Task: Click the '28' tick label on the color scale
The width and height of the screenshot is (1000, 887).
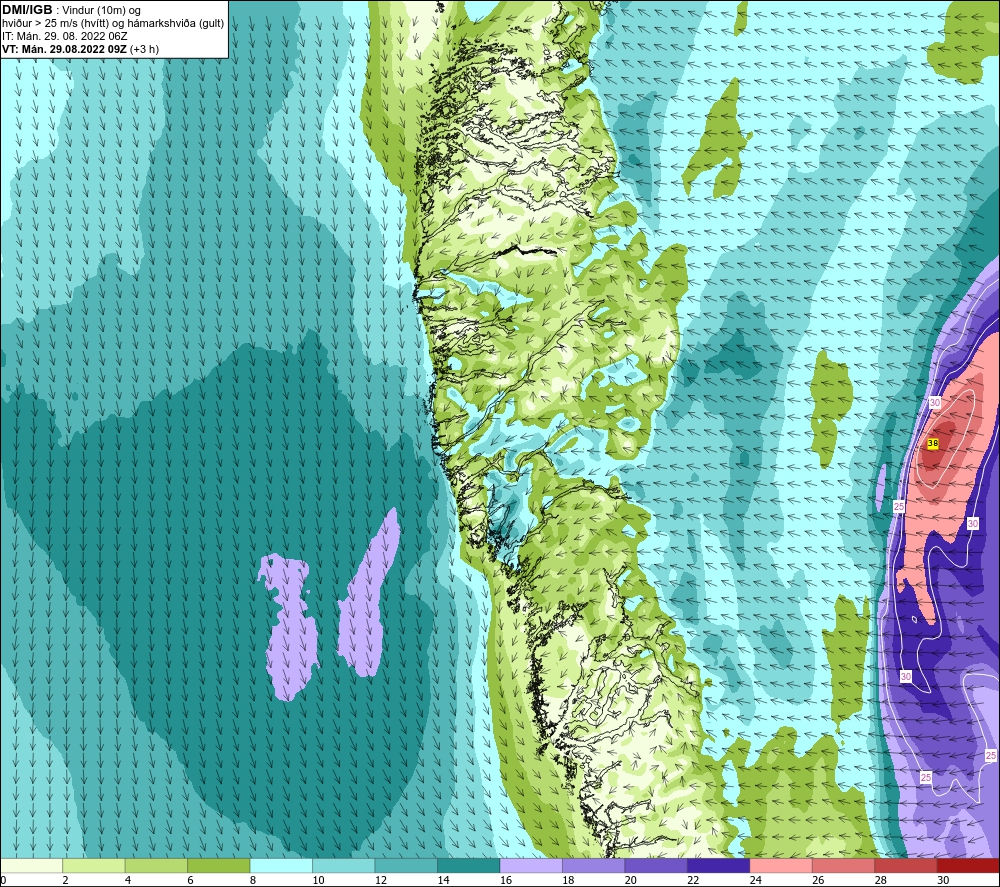Action: (x=881, y=881)
